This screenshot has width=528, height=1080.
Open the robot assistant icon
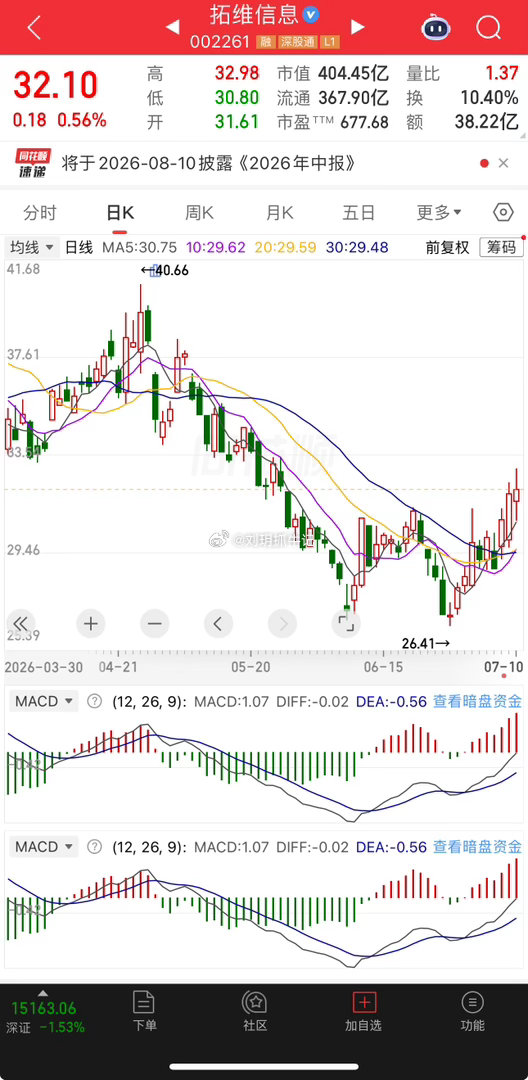pos(436,28)
